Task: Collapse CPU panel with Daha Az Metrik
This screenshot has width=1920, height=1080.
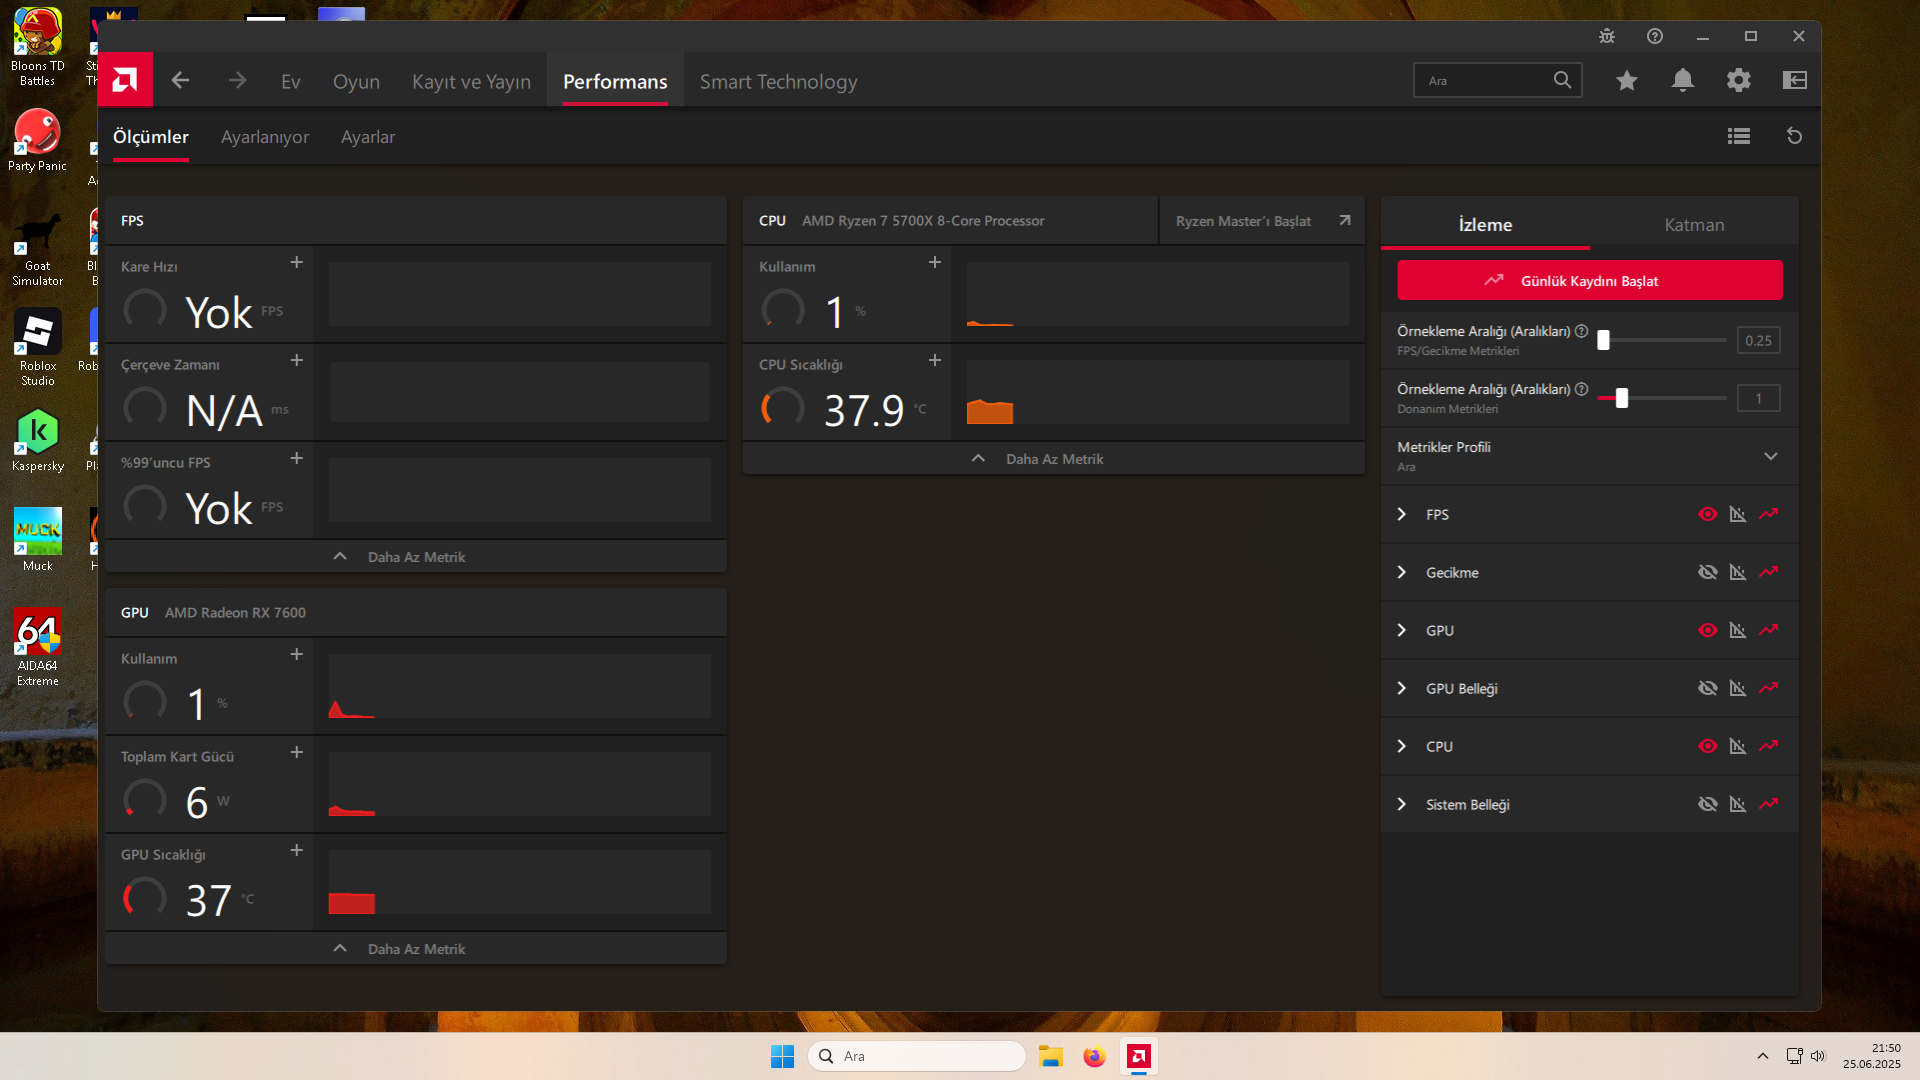Action: click(x=1054, y=459)
